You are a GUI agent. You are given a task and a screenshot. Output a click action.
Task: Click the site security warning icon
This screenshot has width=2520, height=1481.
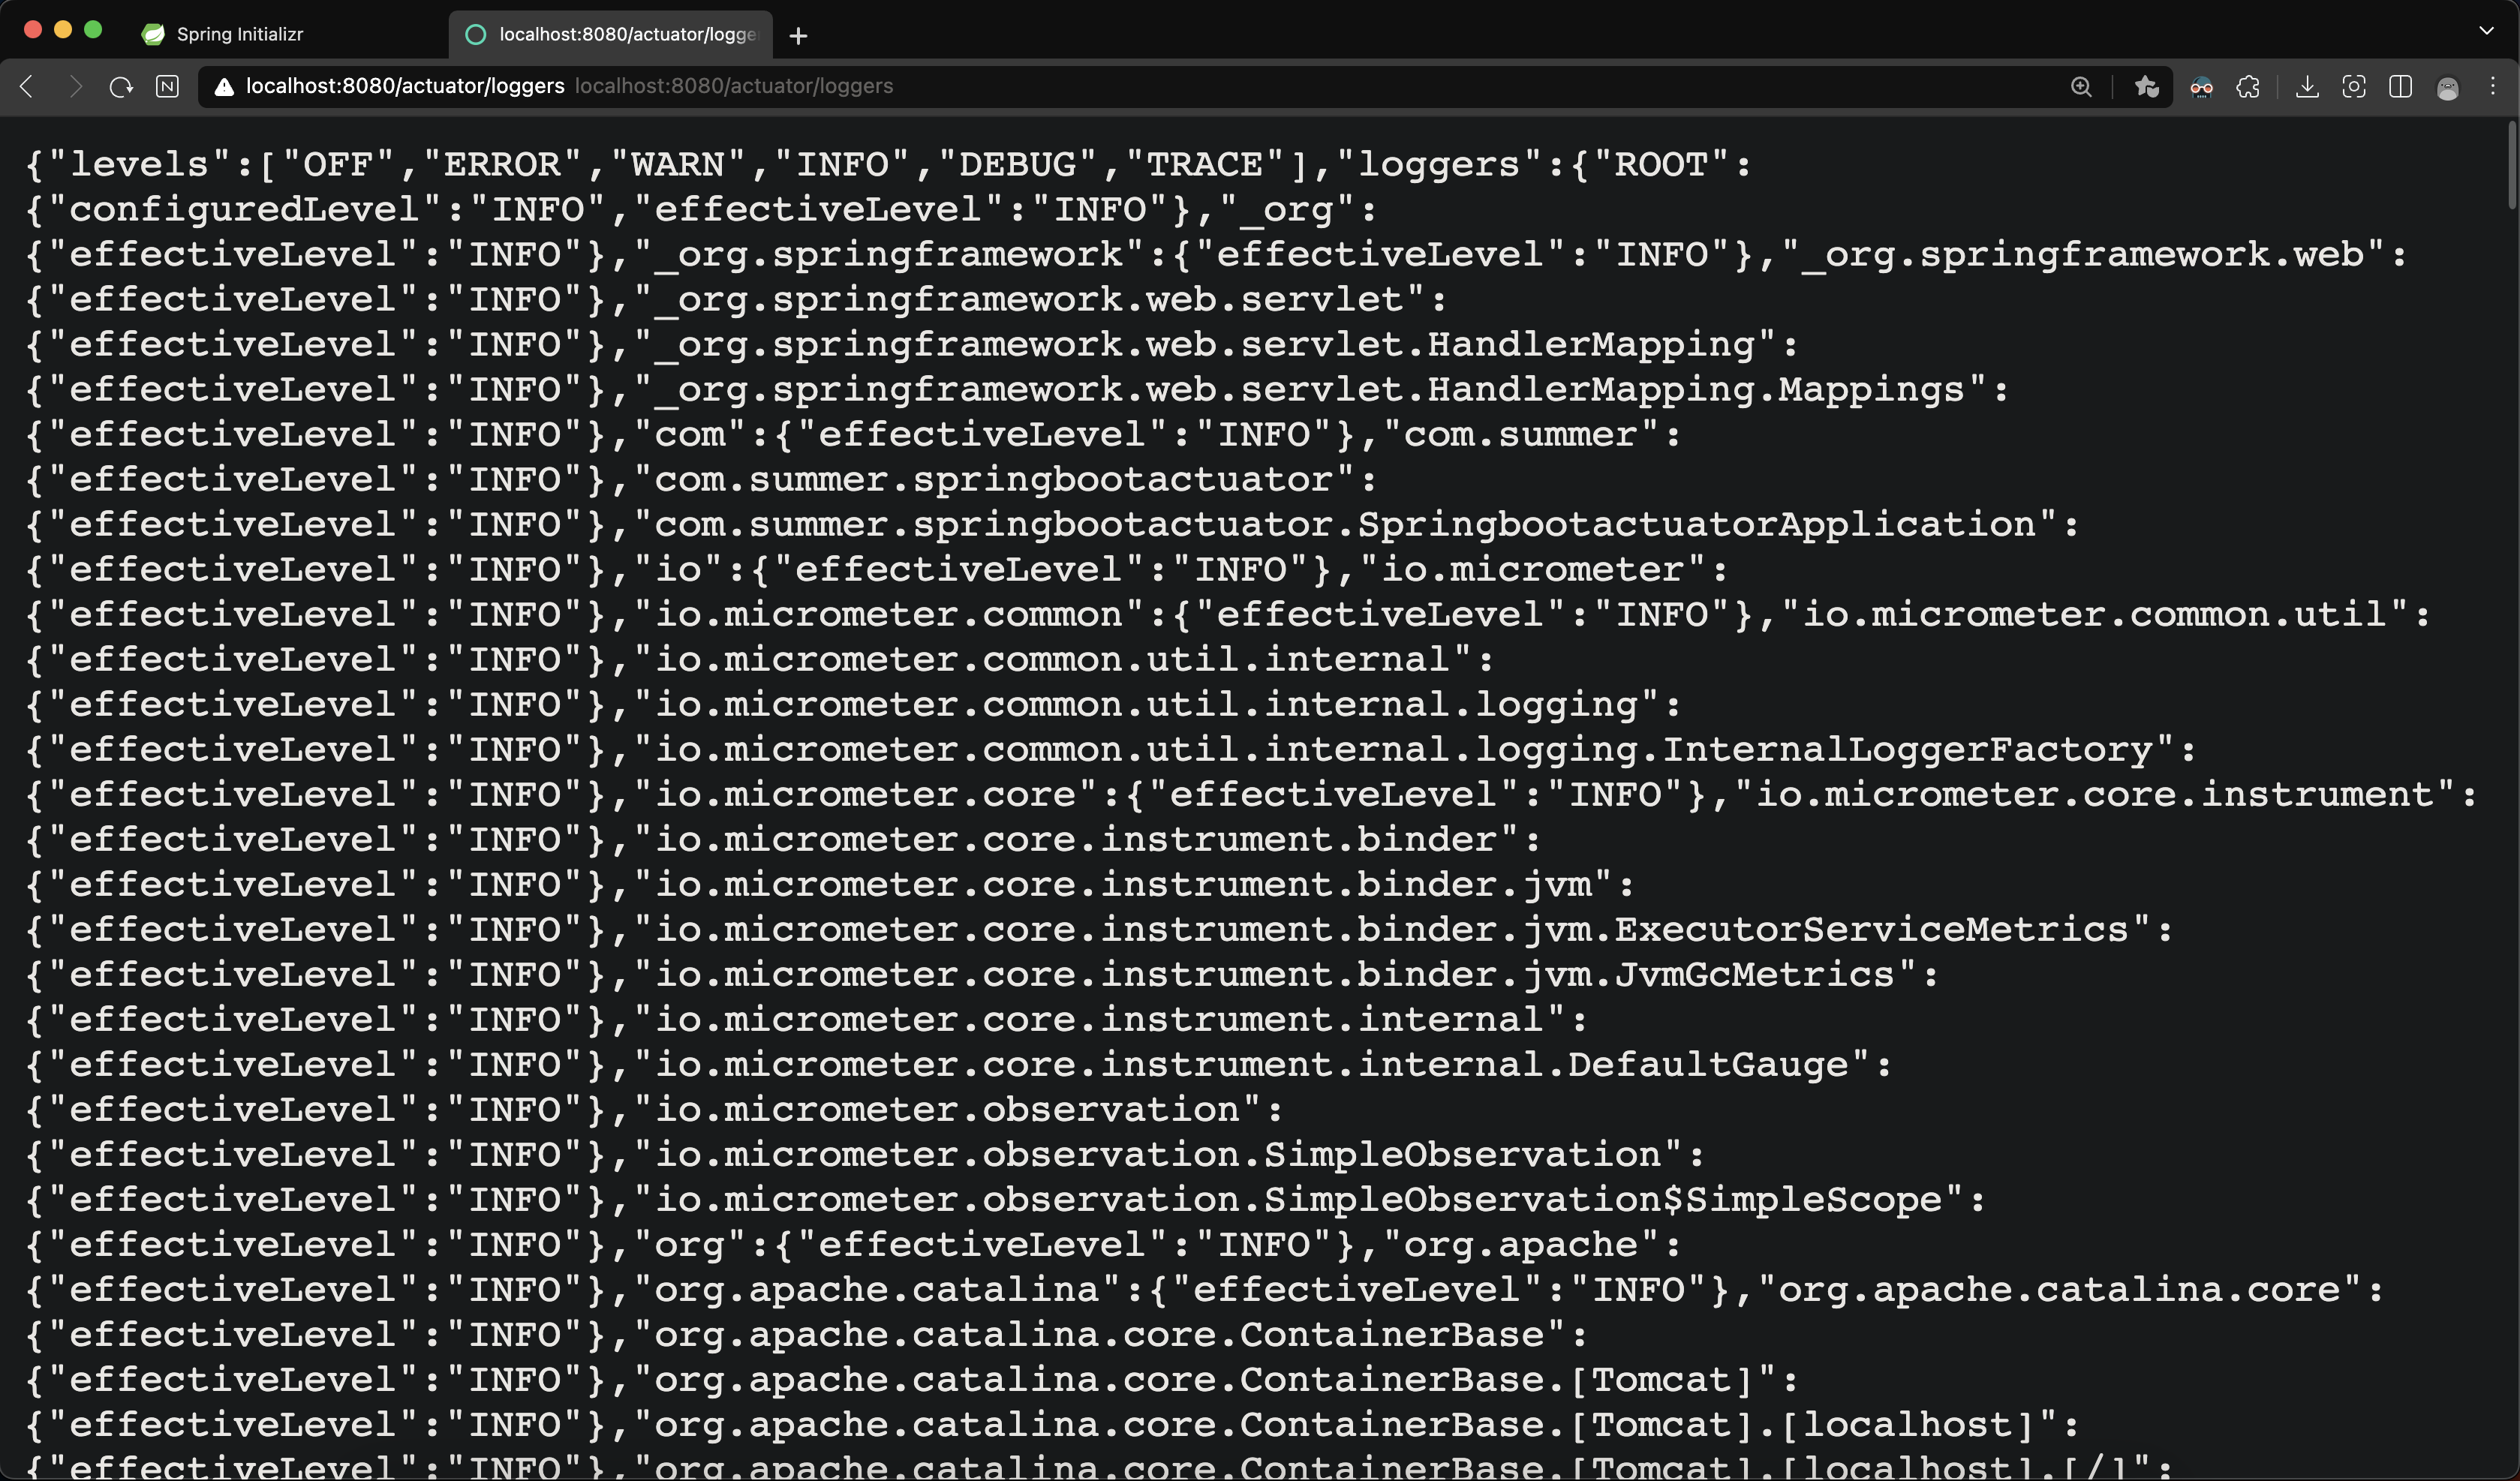224,87
